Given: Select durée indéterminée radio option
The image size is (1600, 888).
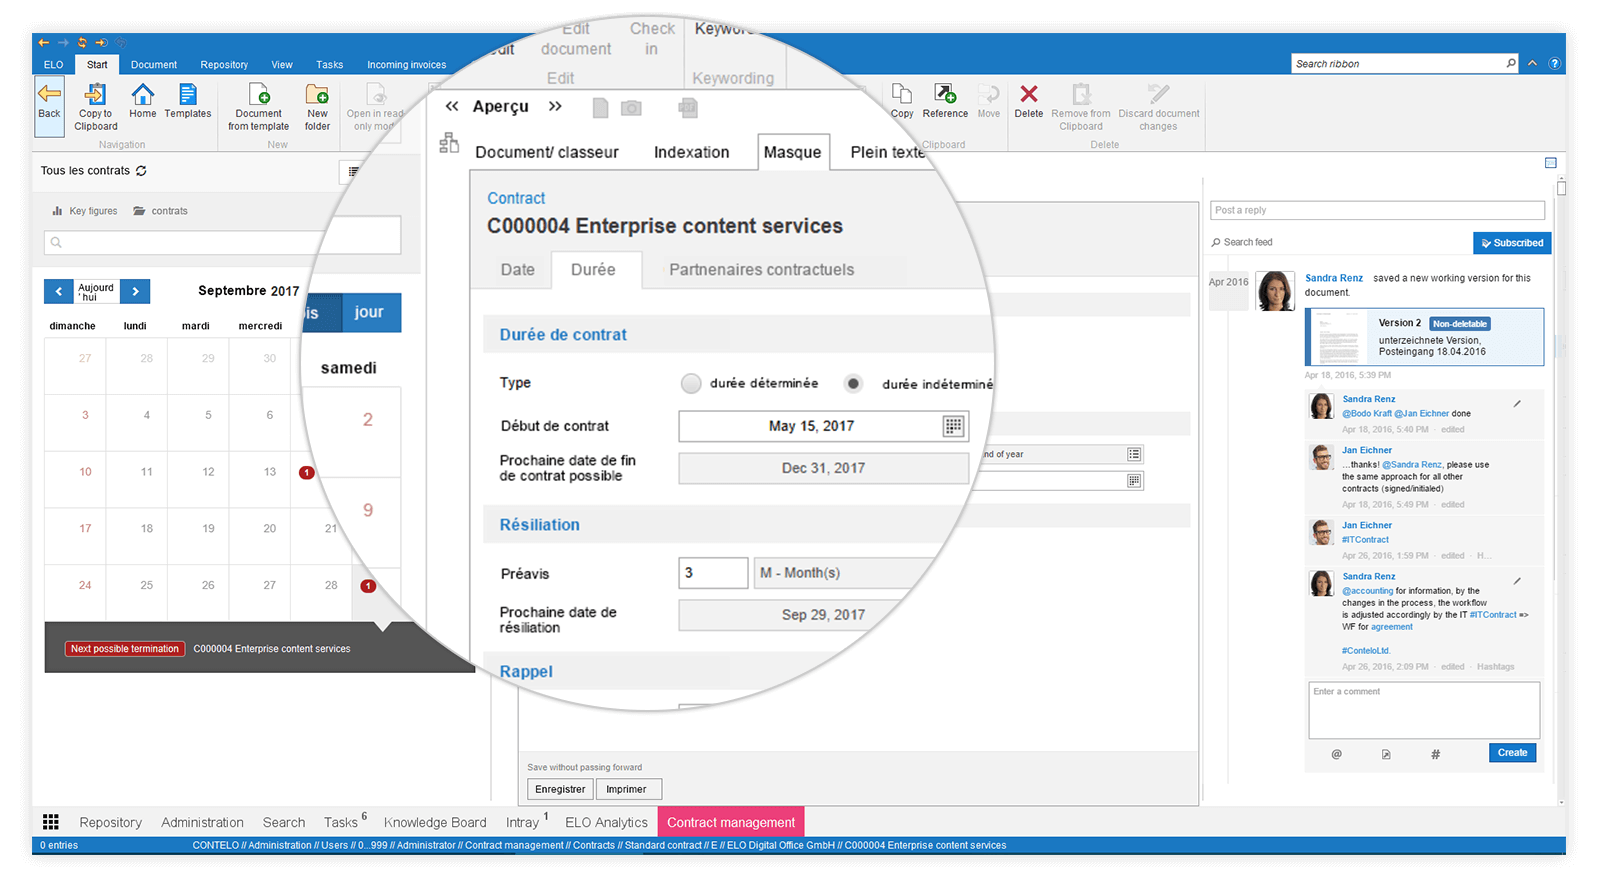Looking at the screenshot, I should [853, 383].
